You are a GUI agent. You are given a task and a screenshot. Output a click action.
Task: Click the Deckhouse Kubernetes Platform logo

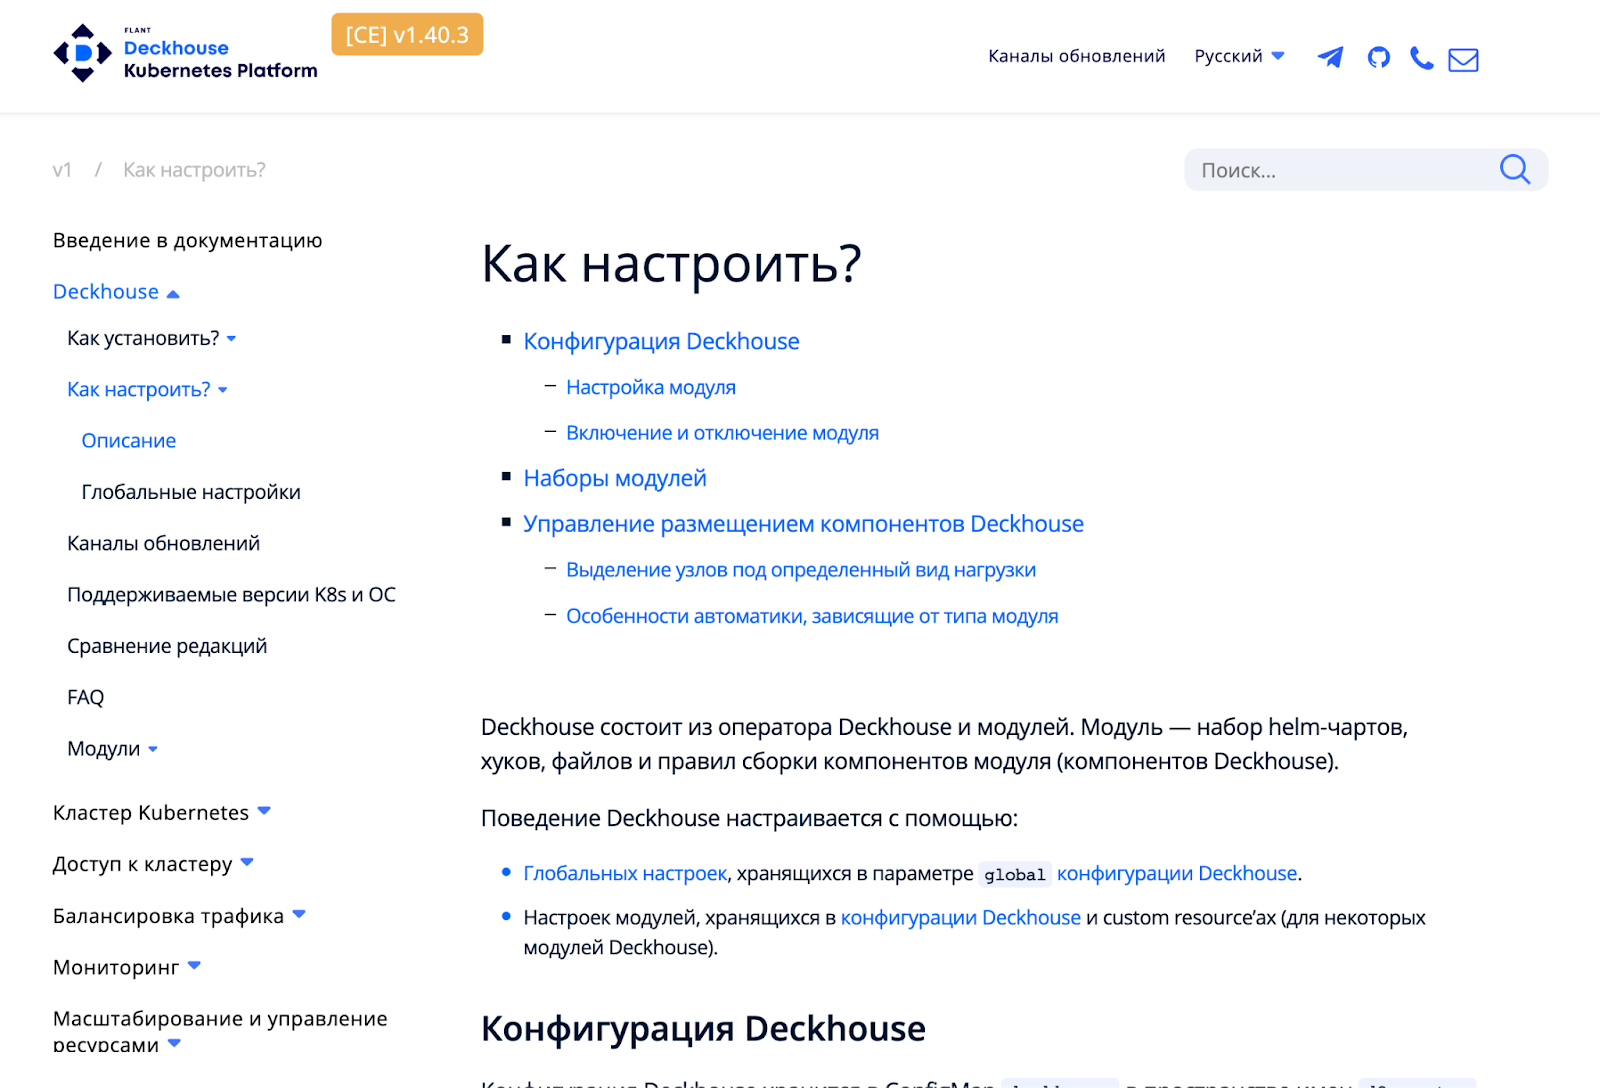186,54
